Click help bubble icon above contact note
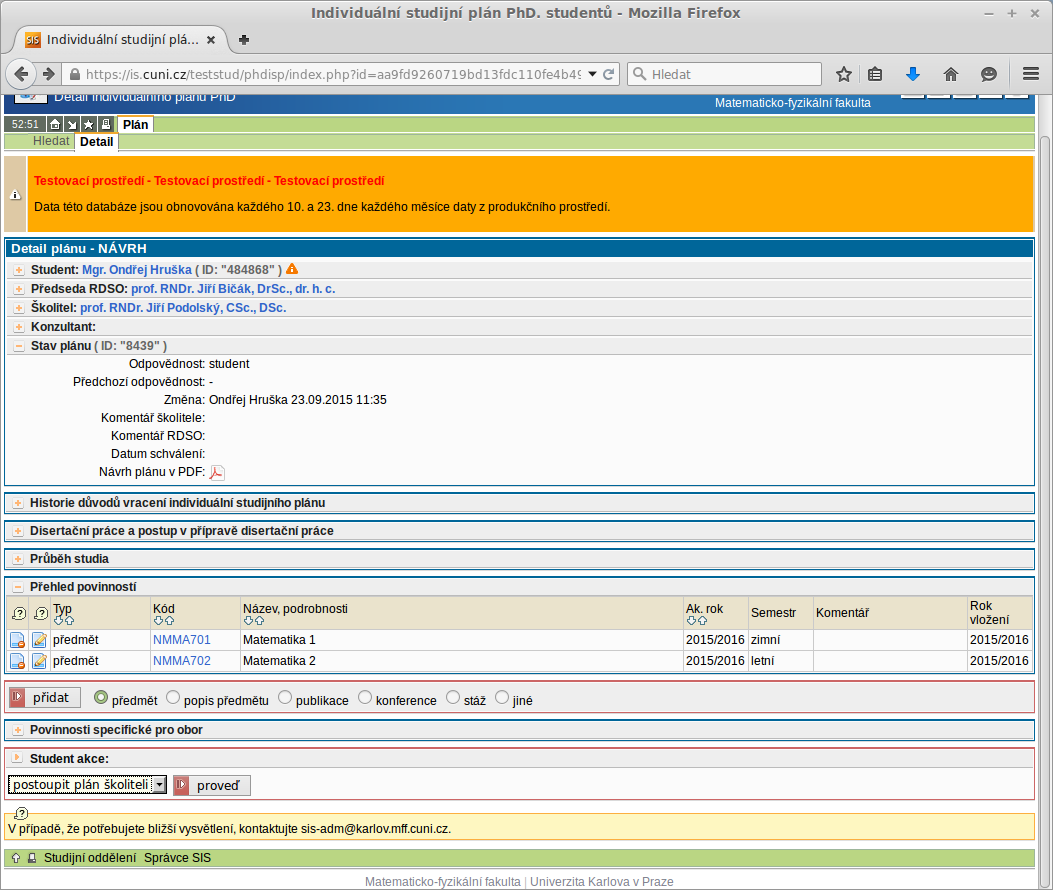This screenshot has width=1053, height=890. pos(21,813)
